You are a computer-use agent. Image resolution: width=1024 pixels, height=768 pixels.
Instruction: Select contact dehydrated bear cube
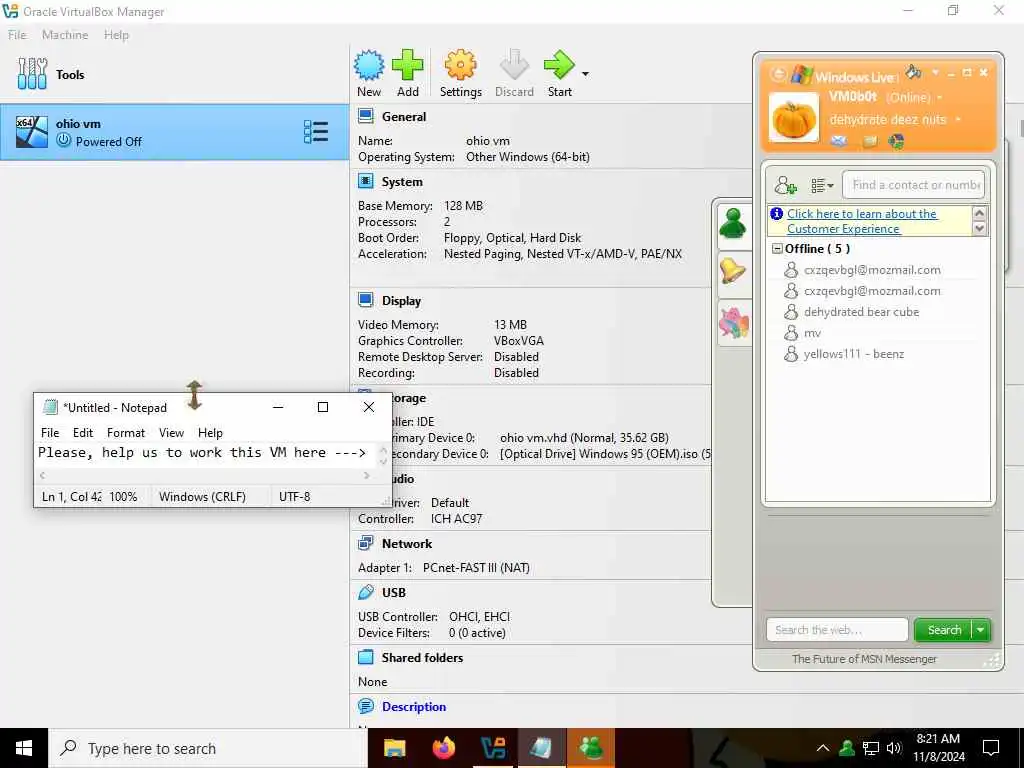tap(861, 312)
